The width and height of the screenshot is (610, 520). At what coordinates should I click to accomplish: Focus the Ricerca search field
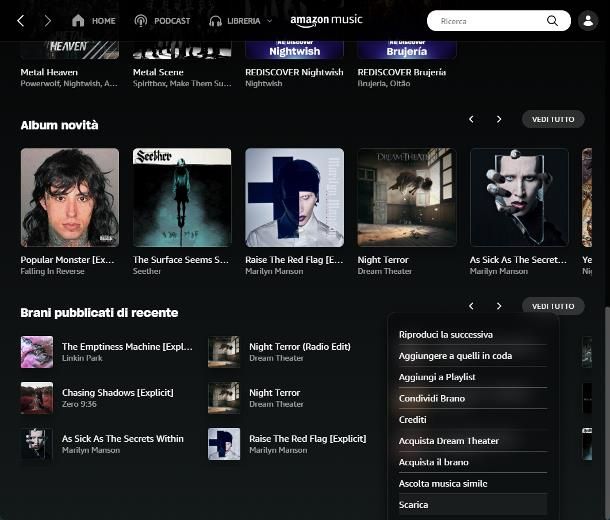point(499,21)
